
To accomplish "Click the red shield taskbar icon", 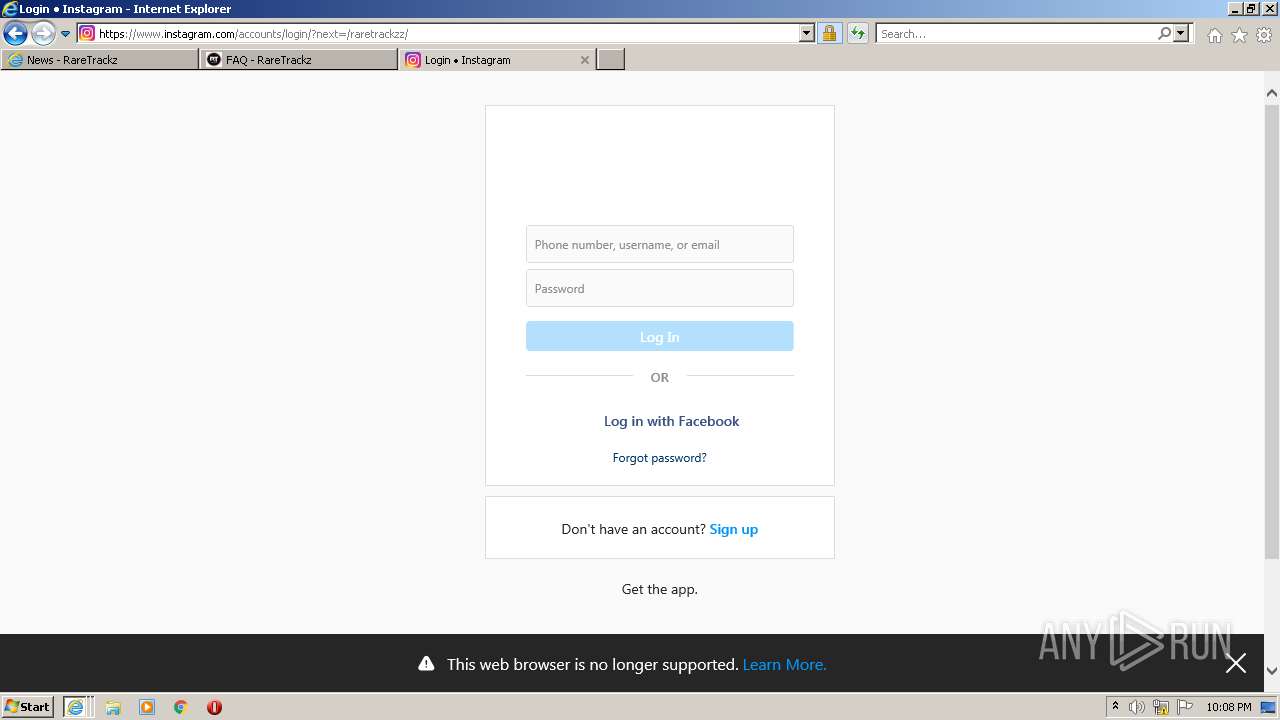I will (214, 707).
